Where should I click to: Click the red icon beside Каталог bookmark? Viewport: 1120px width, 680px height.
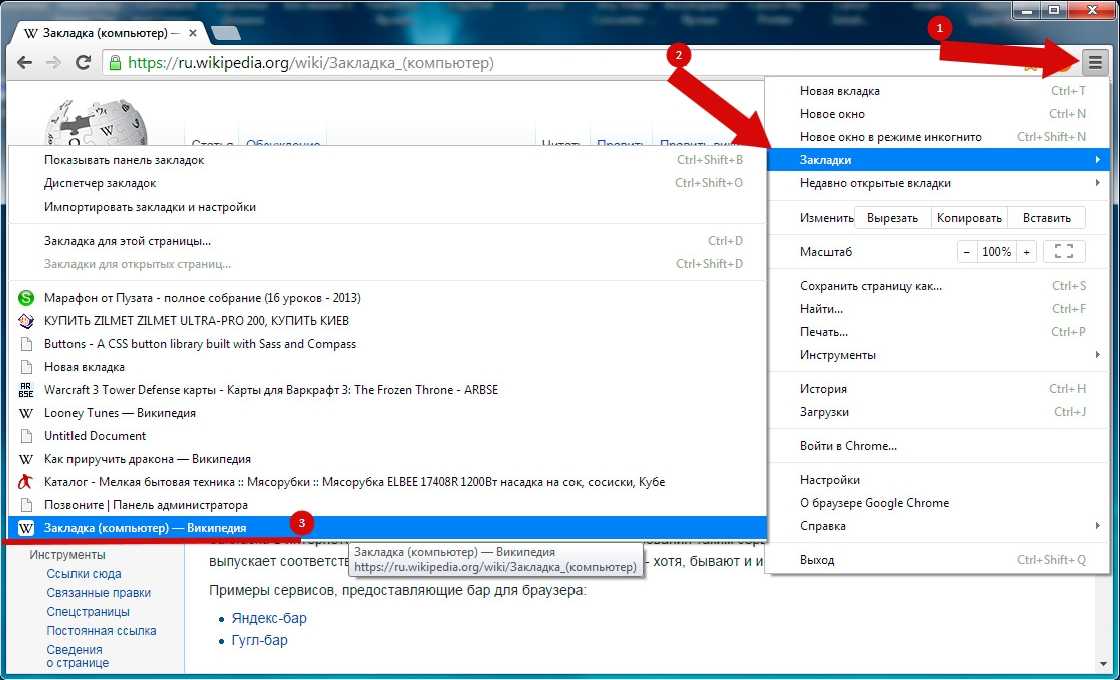tap(26, 482)
